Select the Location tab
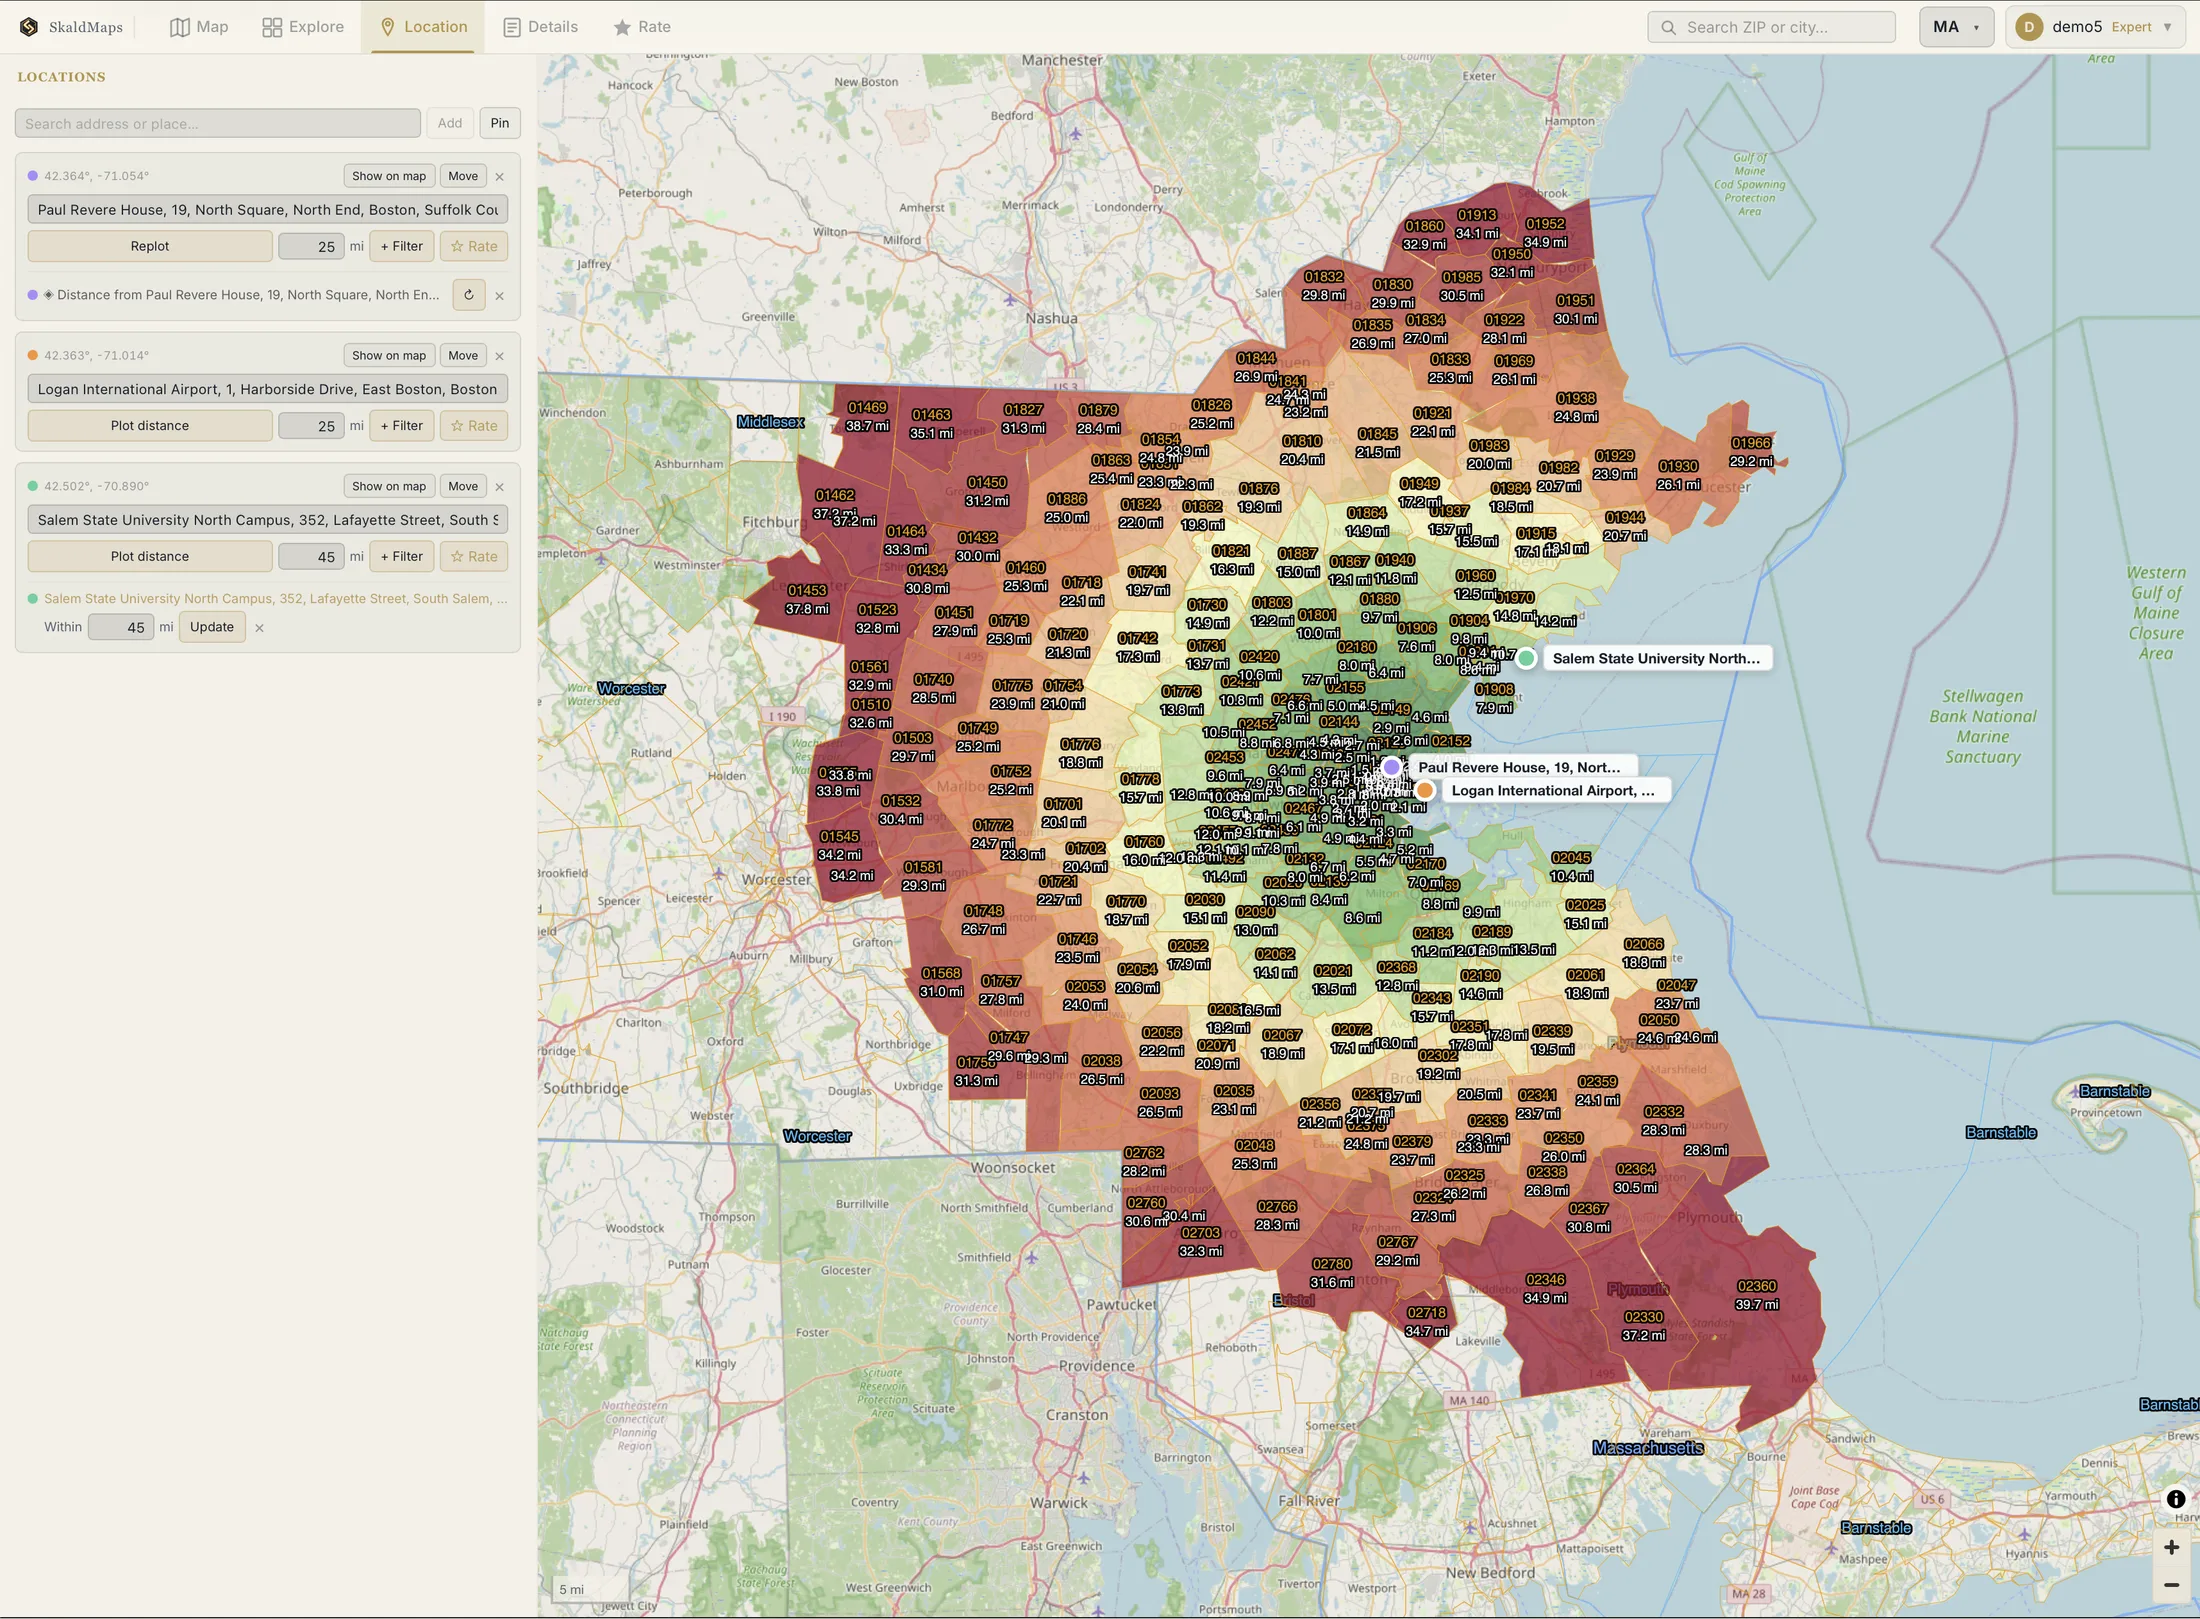2200x1619 pixels. pos(425,27)
